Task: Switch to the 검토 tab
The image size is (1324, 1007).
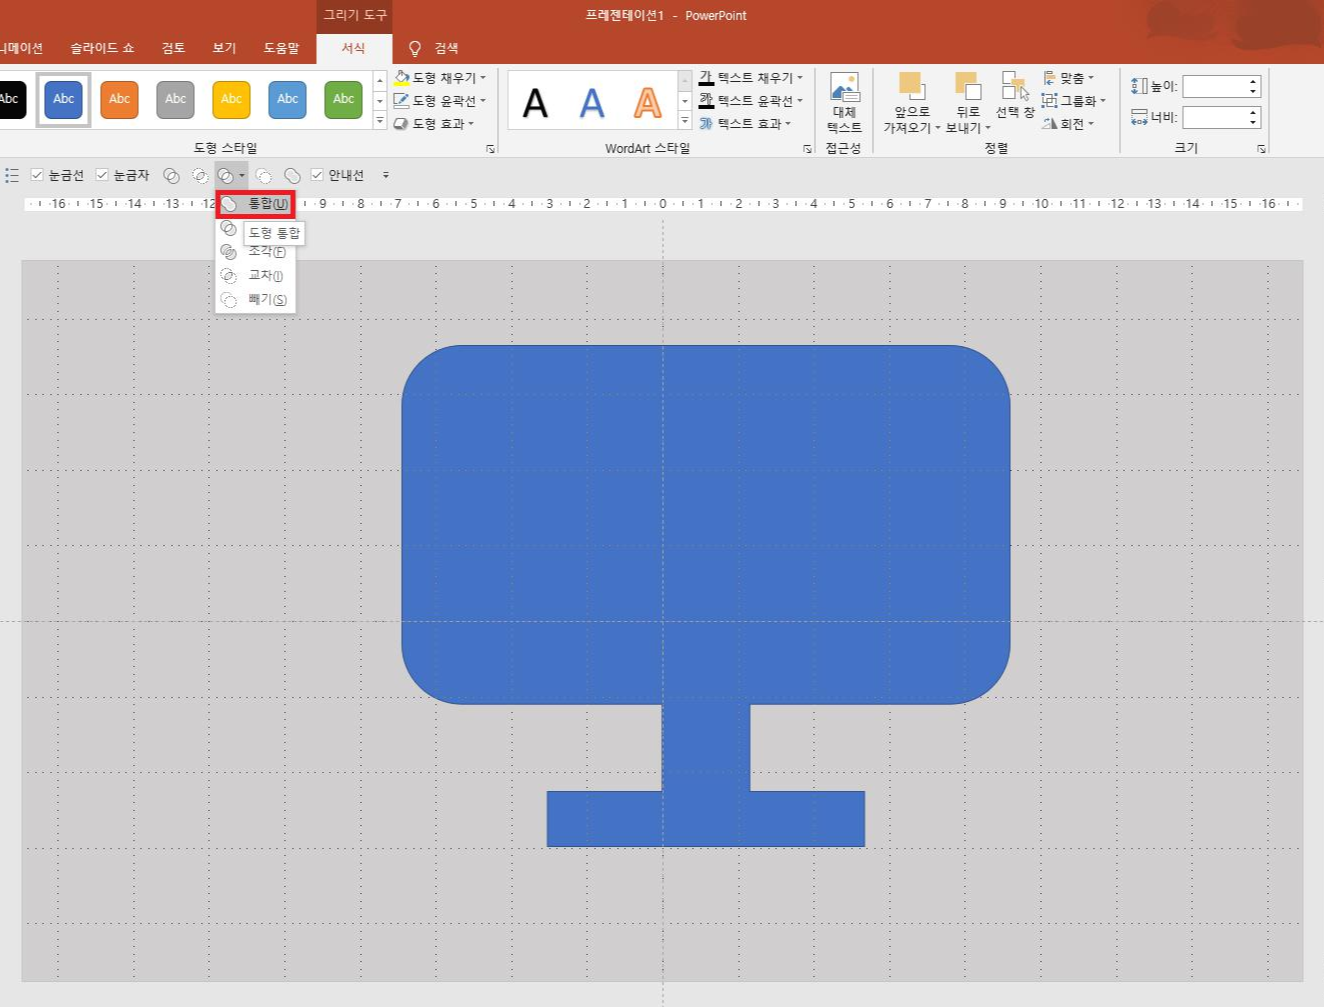Action: pyautogui.click(x=174, y=48)
